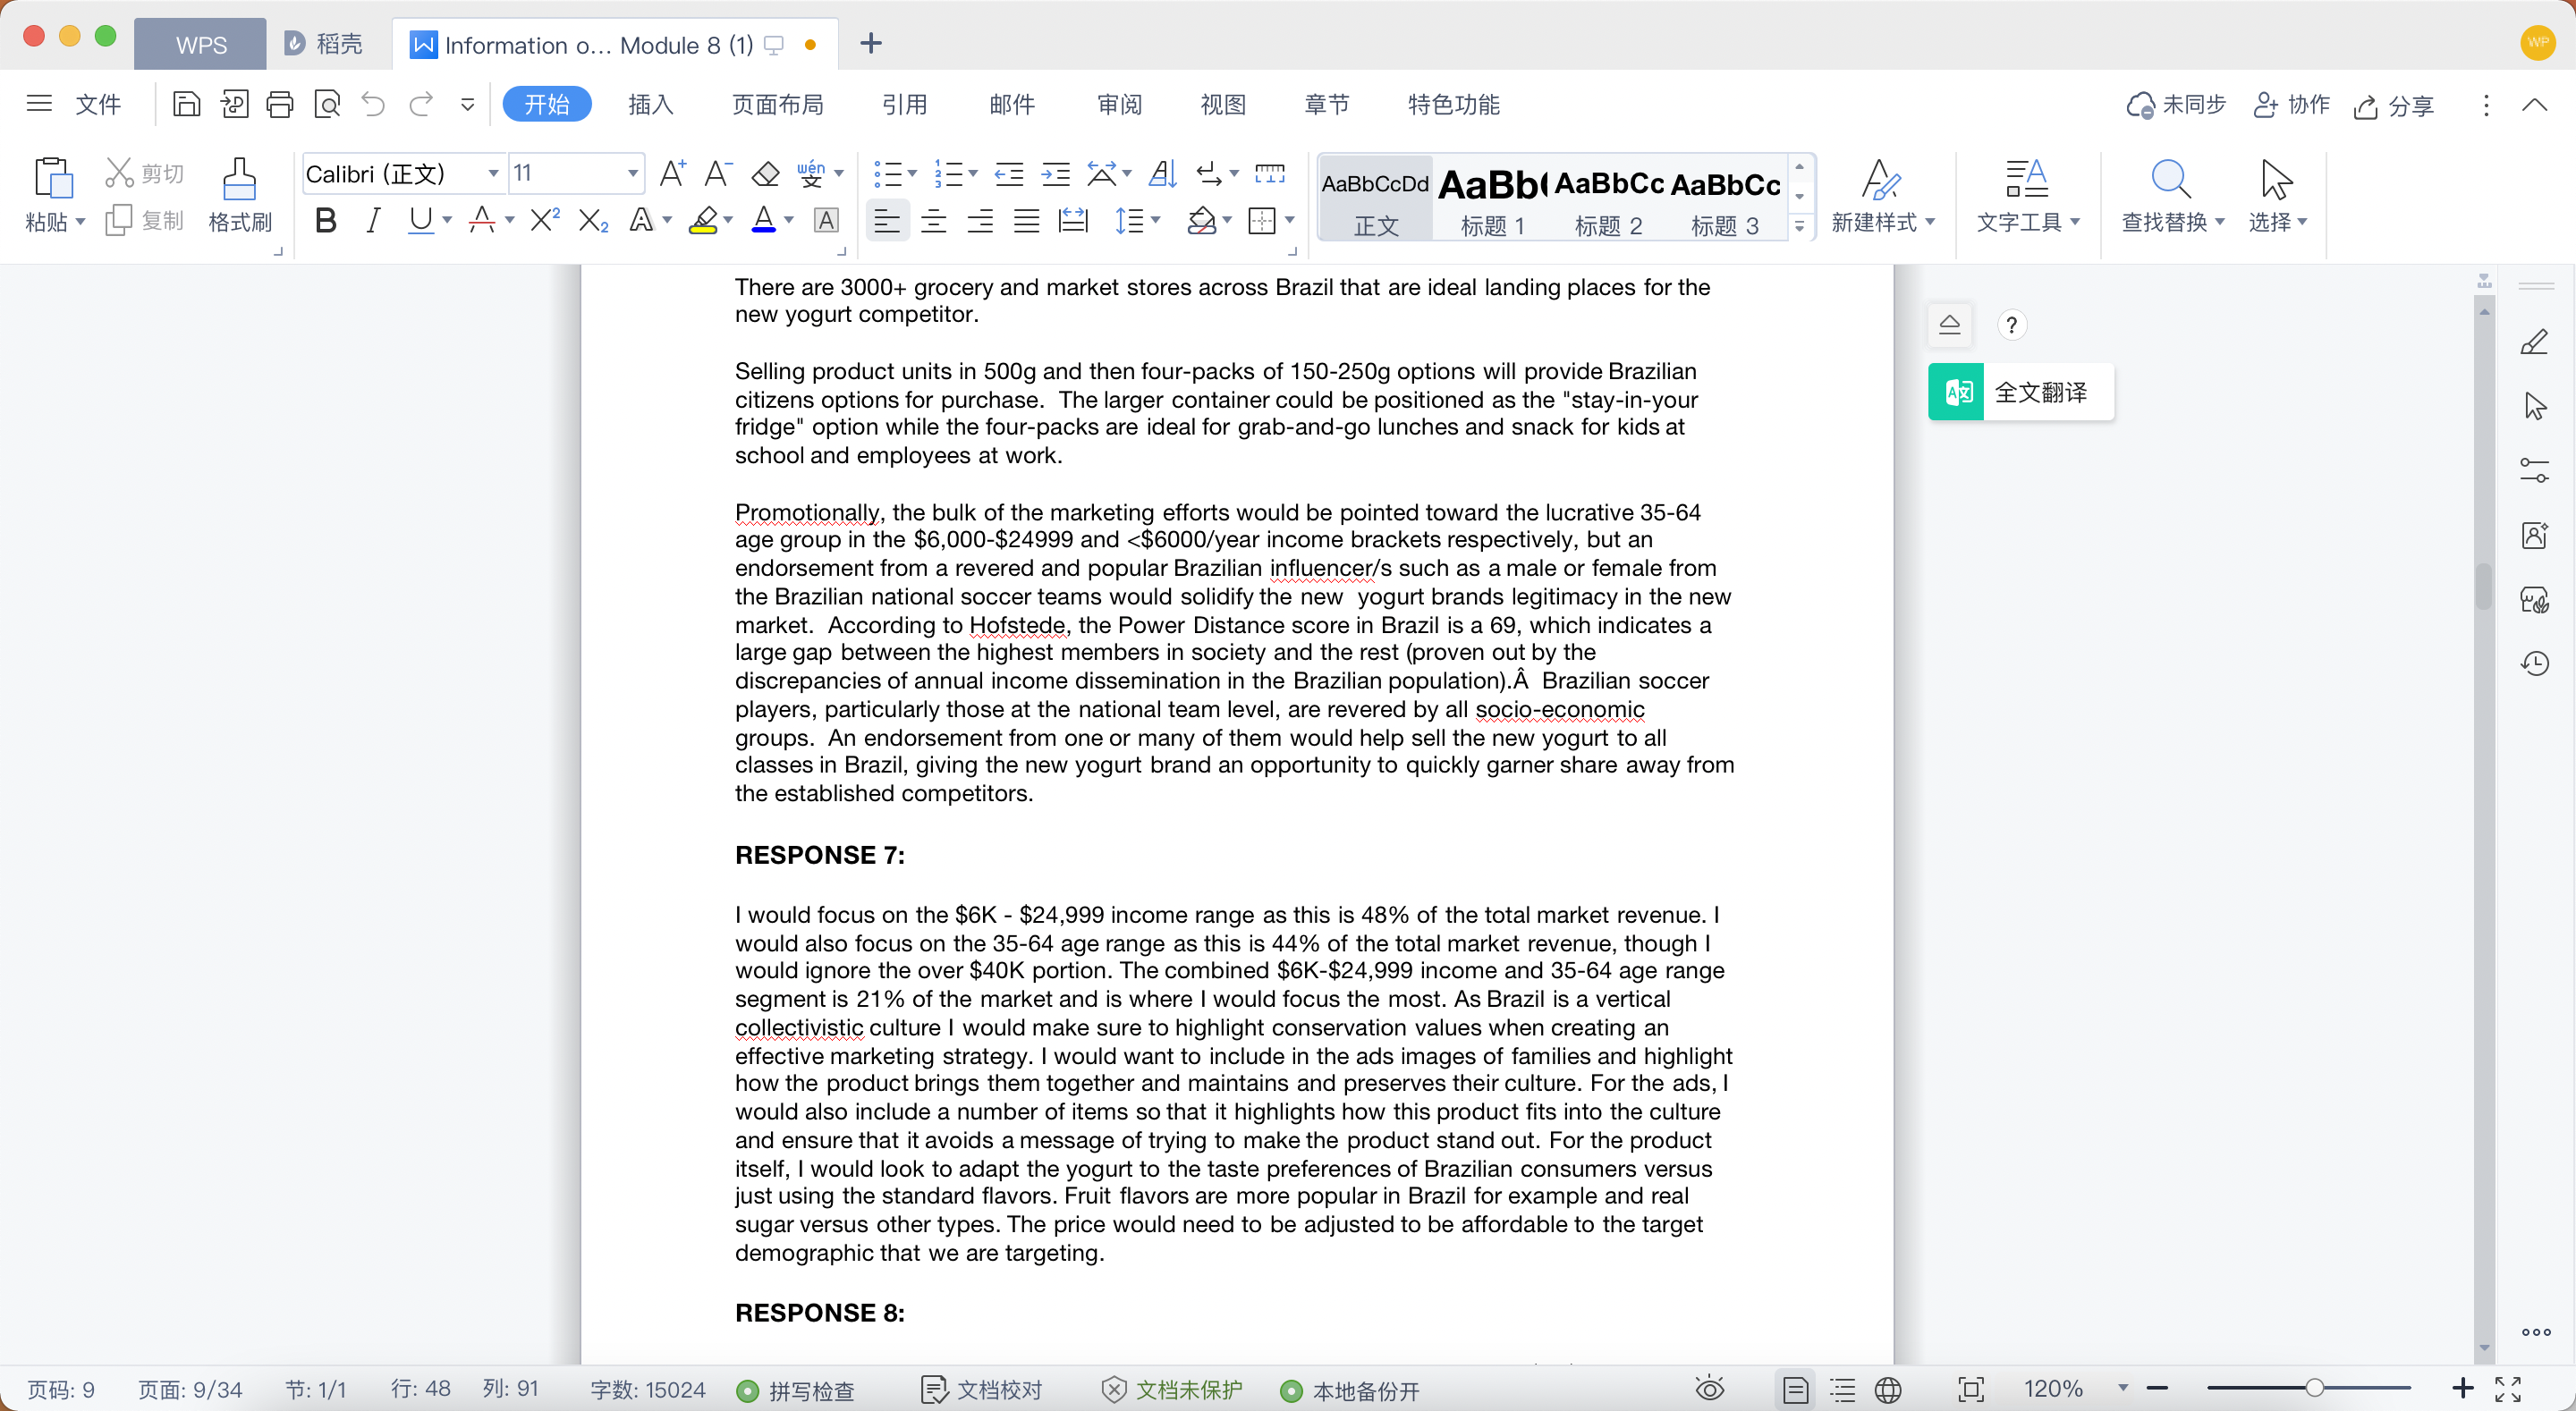Apply superscript formatting

545,220
